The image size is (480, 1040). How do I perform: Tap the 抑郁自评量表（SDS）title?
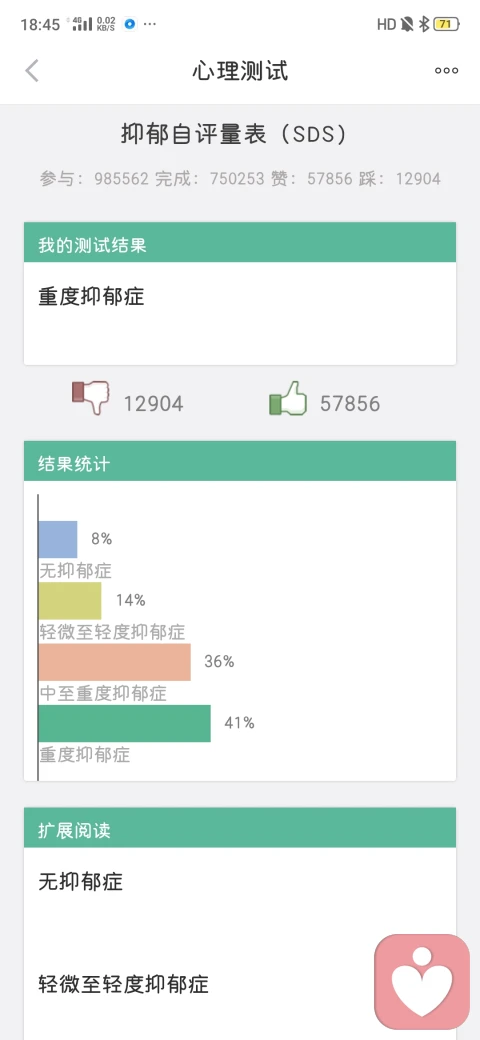tap(234, 135)
